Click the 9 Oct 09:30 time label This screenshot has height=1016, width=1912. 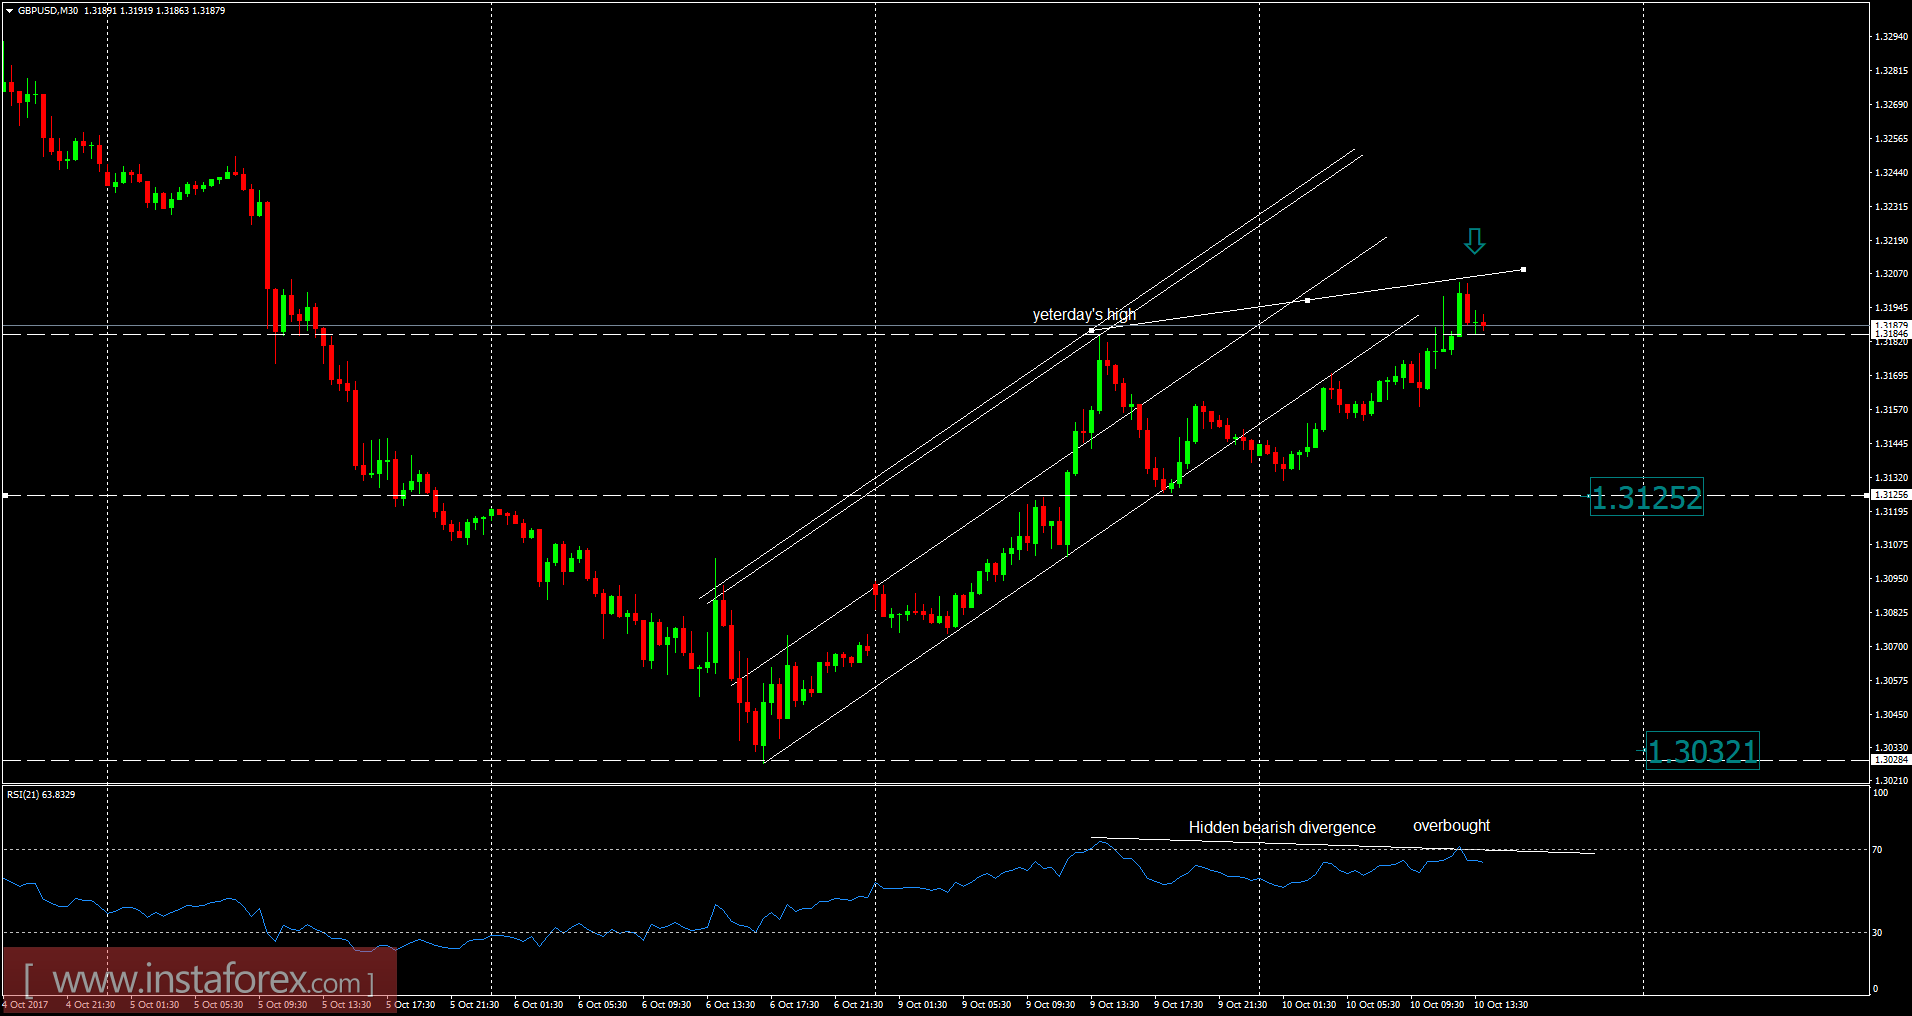(x=1051, y=1005)
